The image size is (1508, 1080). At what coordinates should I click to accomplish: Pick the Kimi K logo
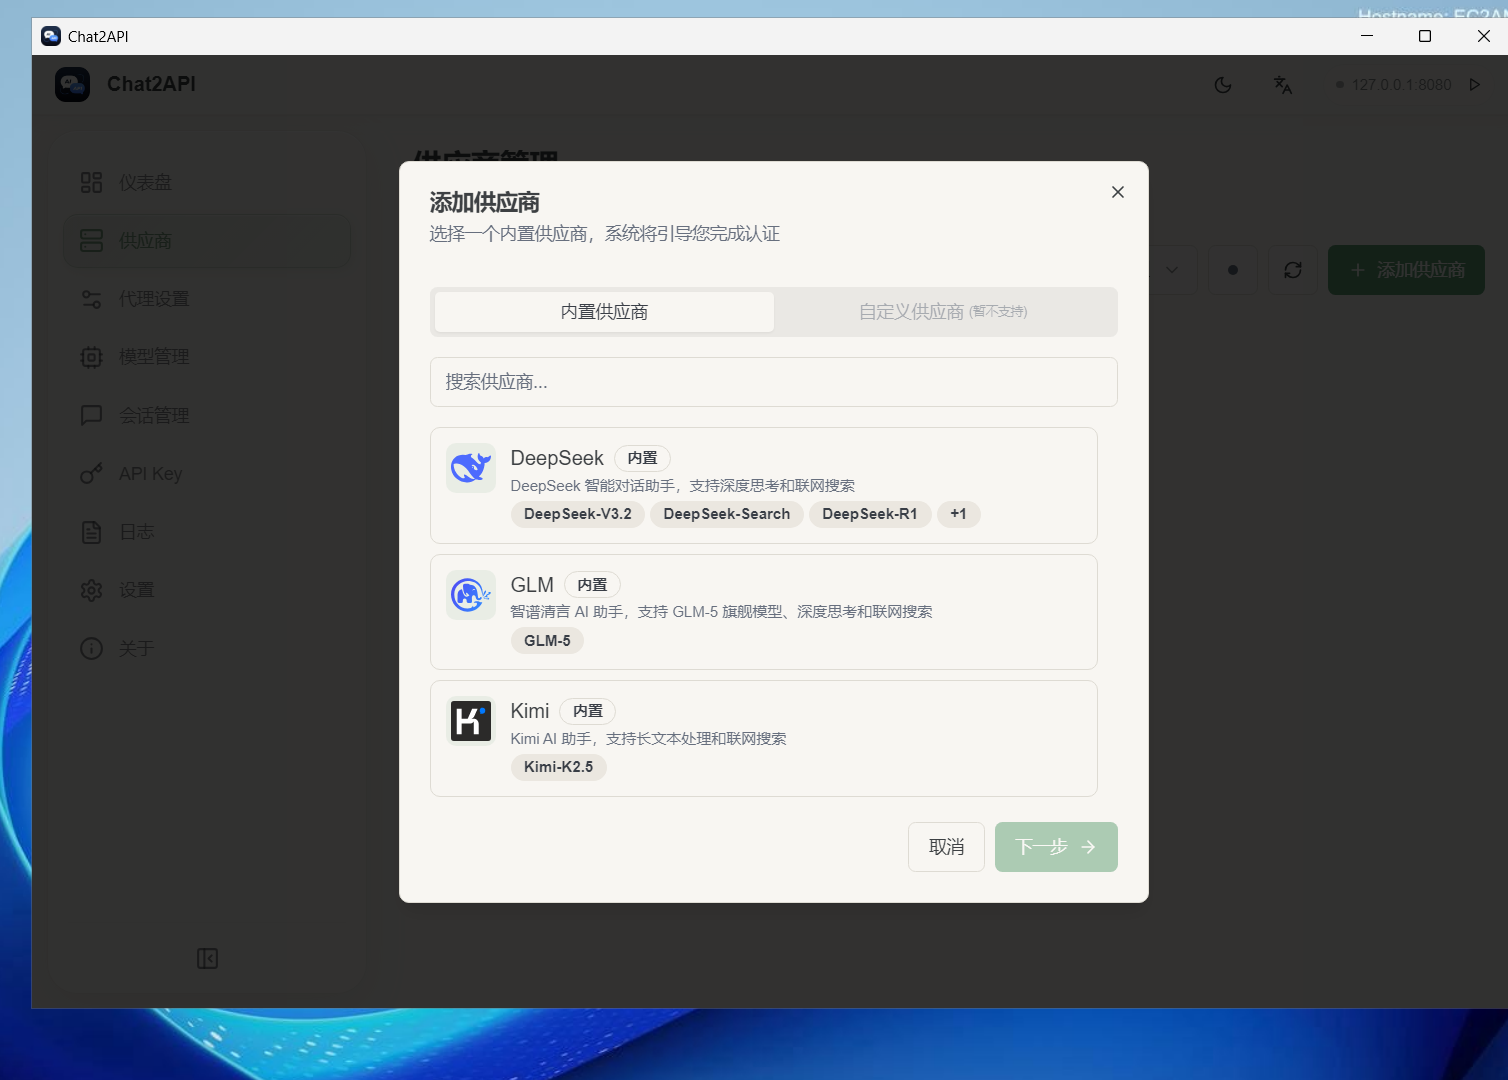tap(471, 721)
